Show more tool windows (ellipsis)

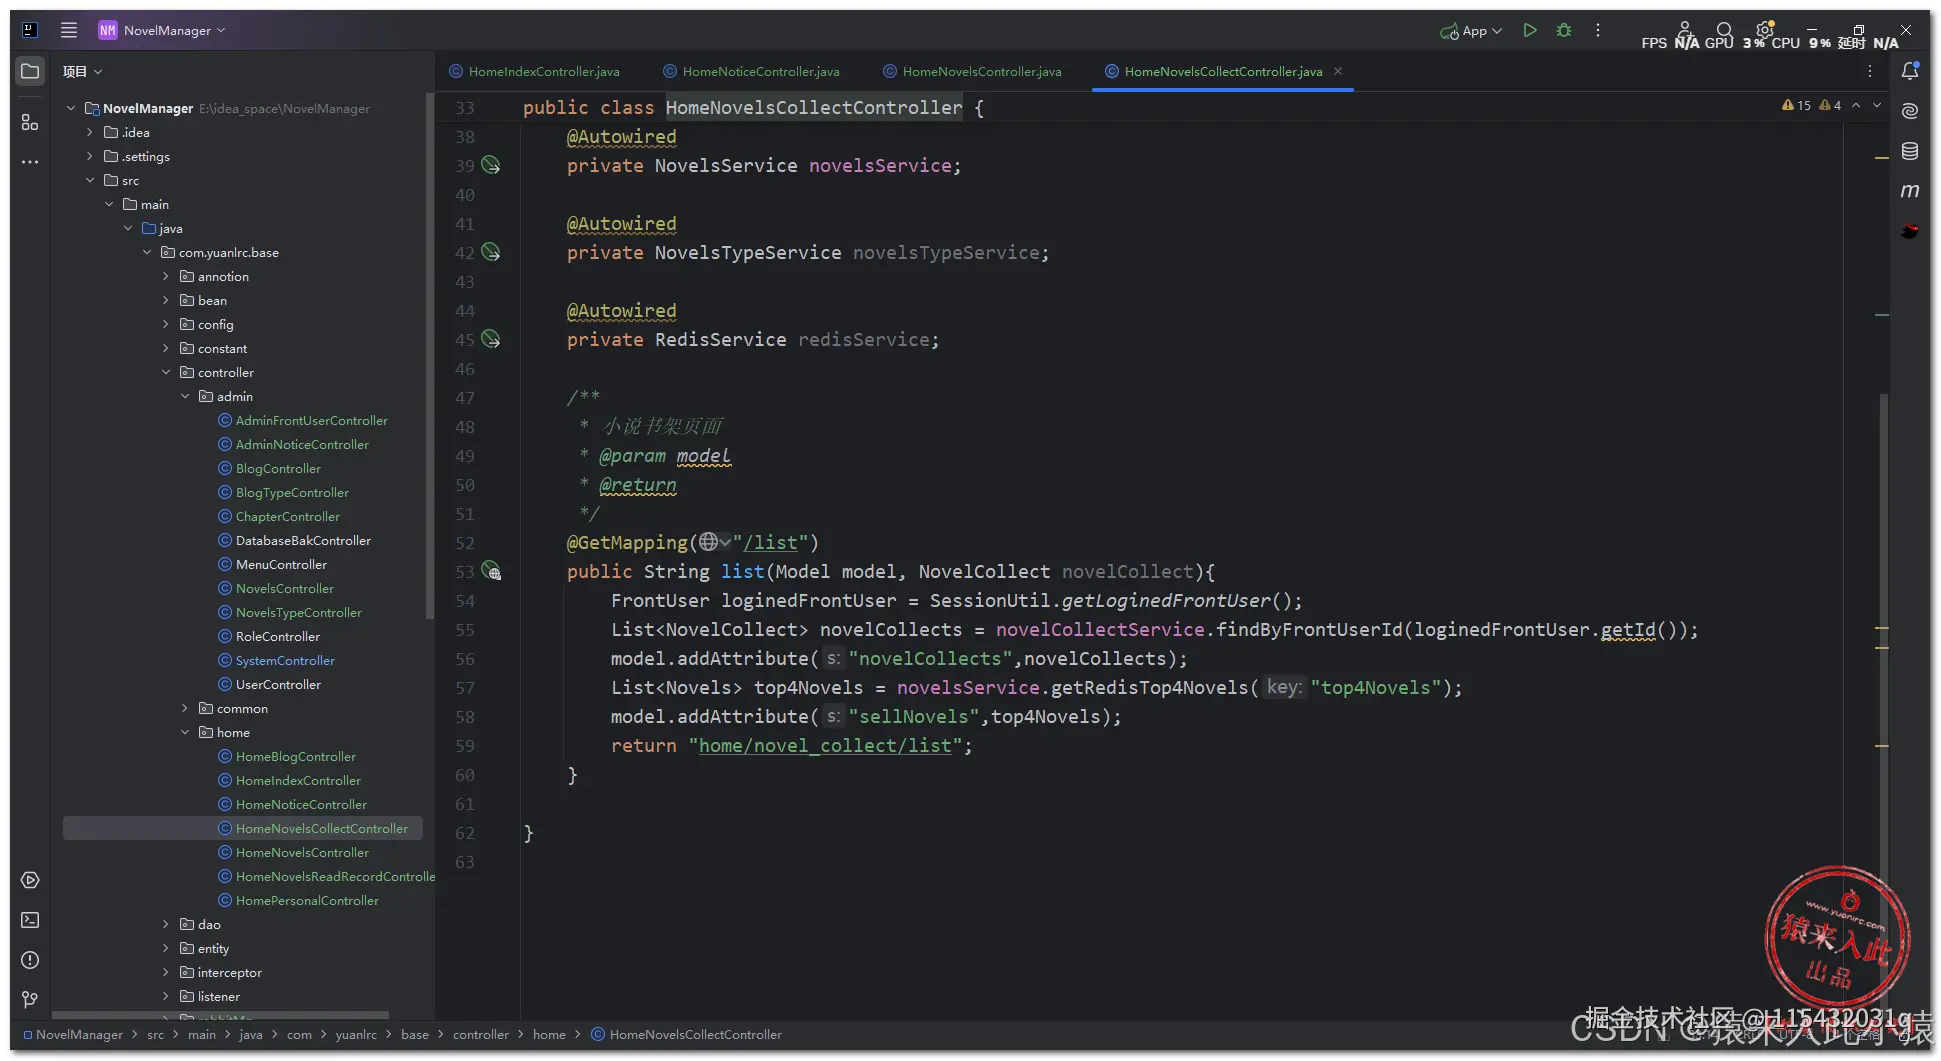tap(30, 161)
